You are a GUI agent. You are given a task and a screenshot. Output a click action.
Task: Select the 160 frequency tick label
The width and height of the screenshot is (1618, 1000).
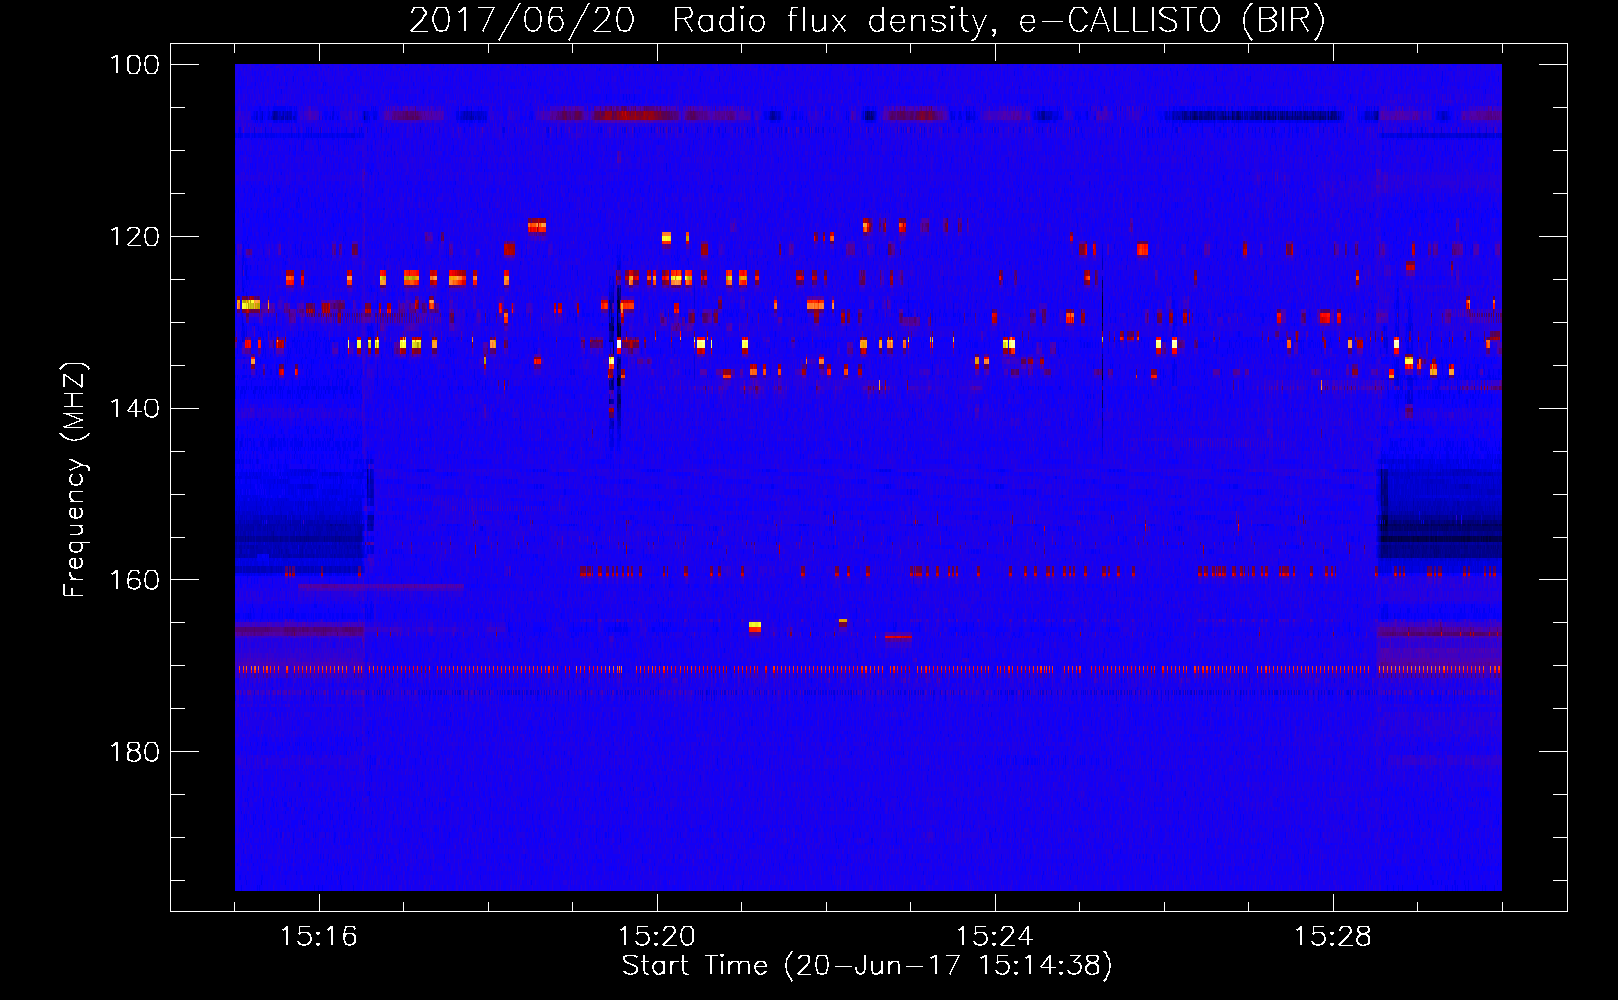135,580
